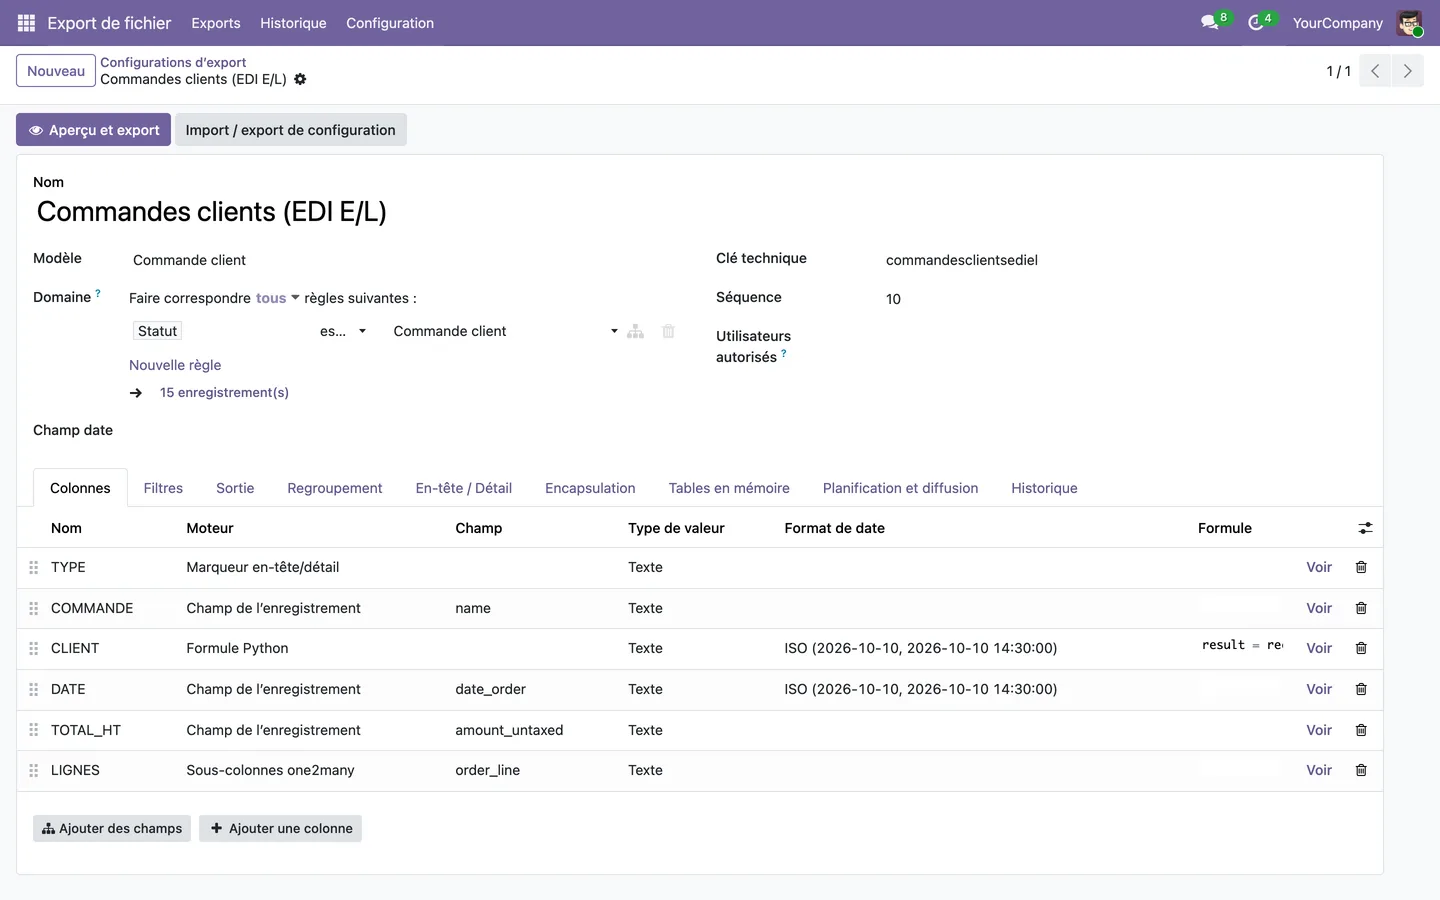Click Import / export de configuration
The height and width of the screenshot is (900, 1440).
pos(290,130)
